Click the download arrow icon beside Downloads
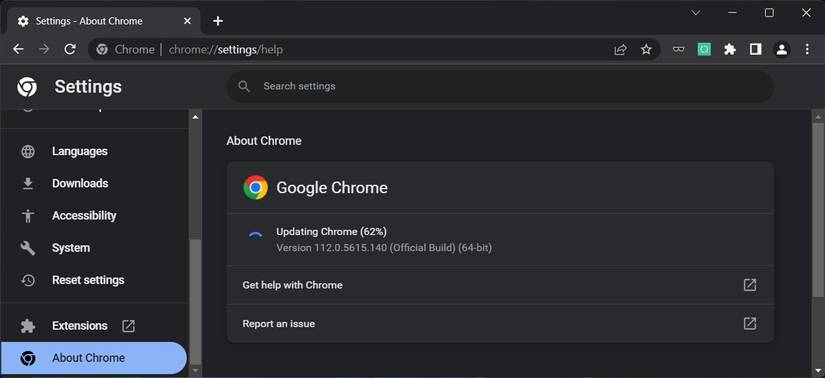The height and width of the screenshot is (378, 825). tap(28, 184)
